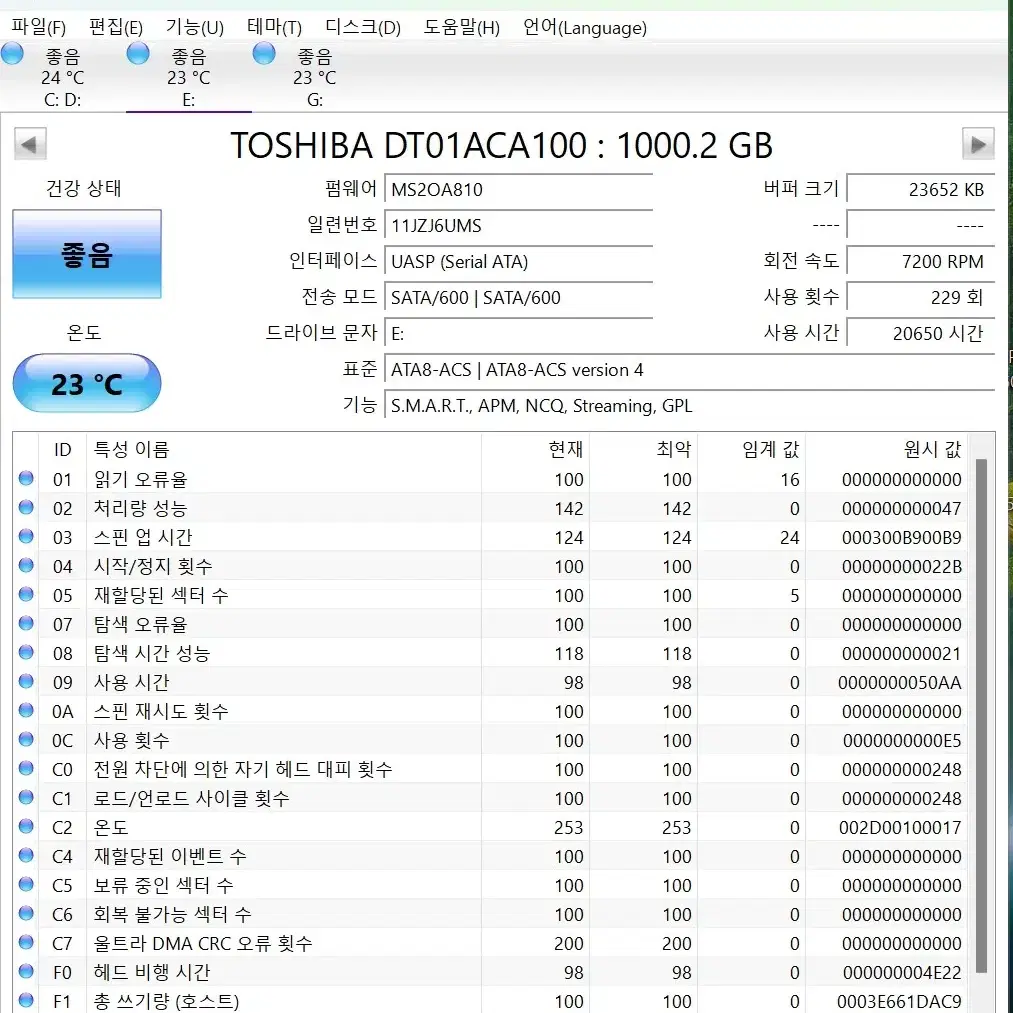The image size is (1013, 1013).
Task: Click the power-on hours value 20650 시간
Action: [x=920, y=334]
